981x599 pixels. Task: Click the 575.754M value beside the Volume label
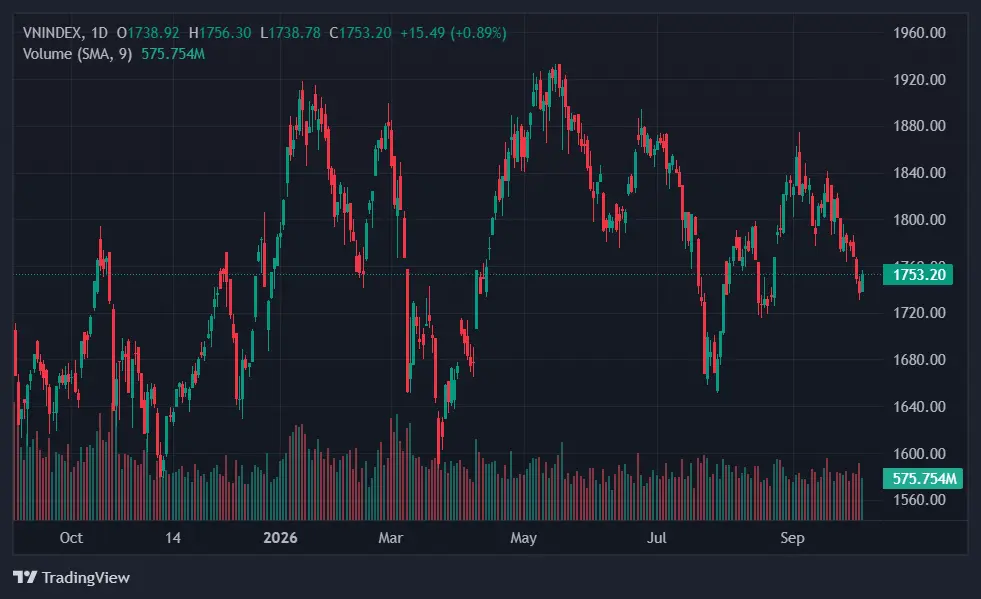coord(173,54)
